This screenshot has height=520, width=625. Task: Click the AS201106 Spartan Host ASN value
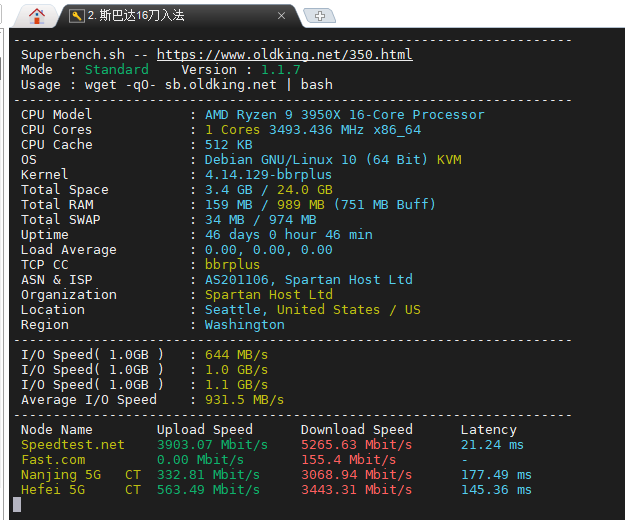[x=308, y=280]
